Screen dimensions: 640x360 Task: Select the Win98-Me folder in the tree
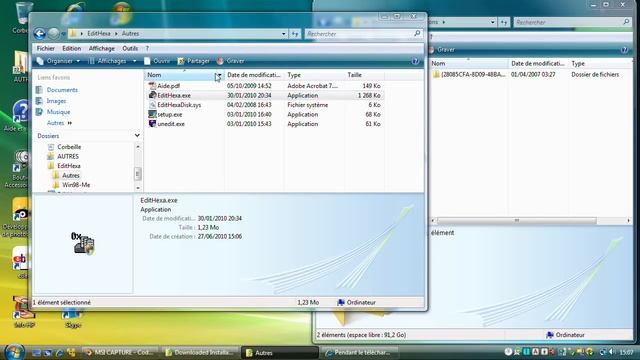76,185
